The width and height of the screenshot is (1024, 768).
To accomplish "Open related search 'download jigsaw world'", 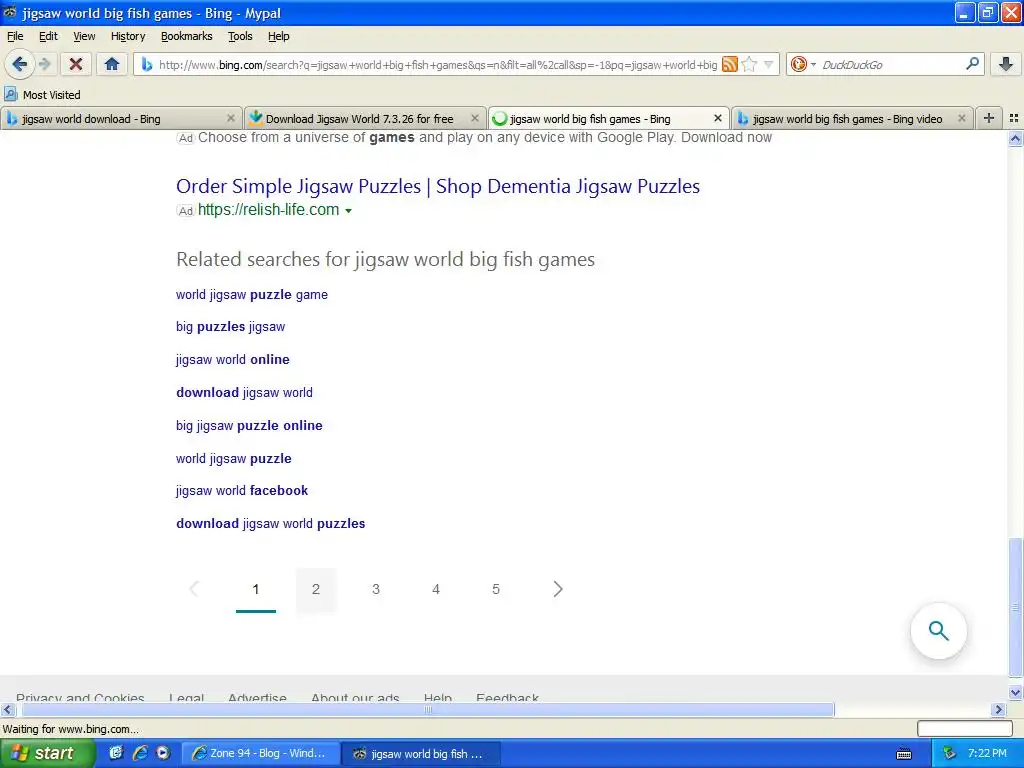I will 244,392.
